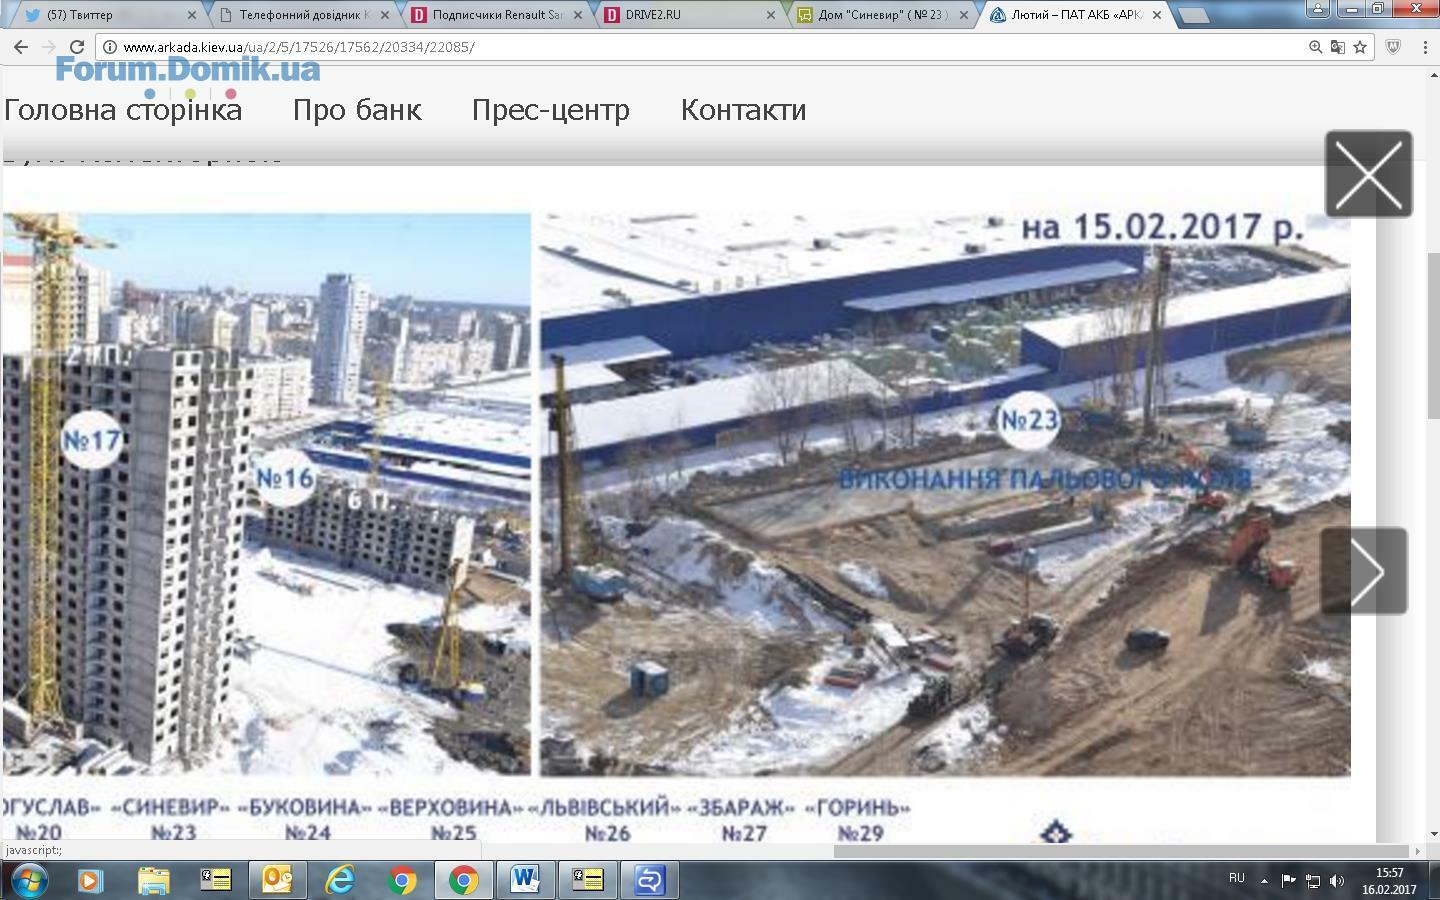The height and width of the screenshot is (900, 1440).
Task: Close the image lightbox with the X button
Action: coord(1368,174)
